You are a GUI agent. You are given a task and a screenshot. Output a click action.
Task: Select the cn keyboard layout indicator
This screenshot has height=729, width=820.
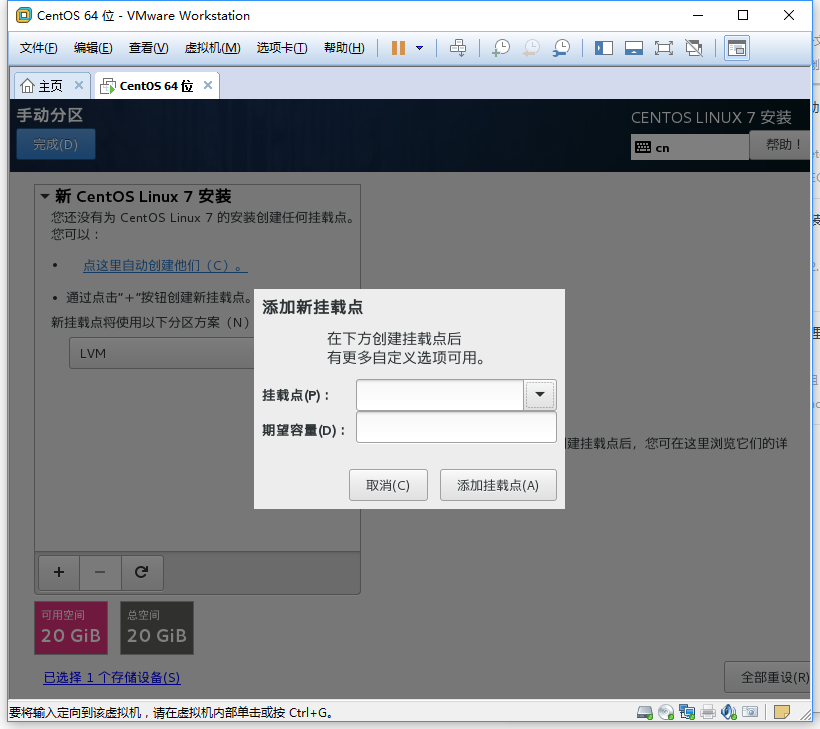(x=689, y=147)
